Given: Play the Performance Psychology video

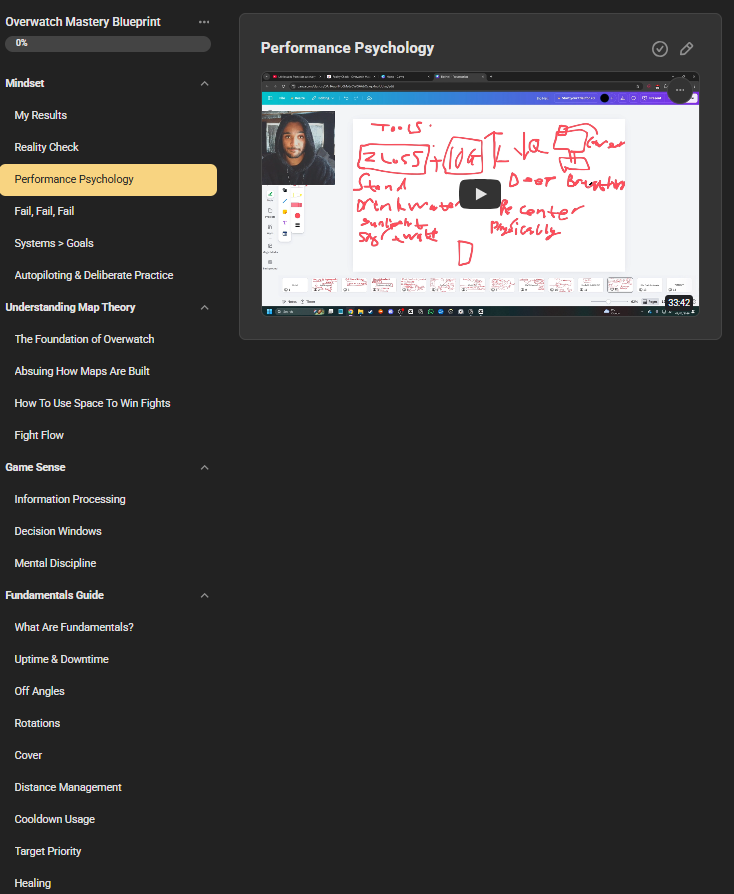Looking at the screenshot, I should point(480,194).
